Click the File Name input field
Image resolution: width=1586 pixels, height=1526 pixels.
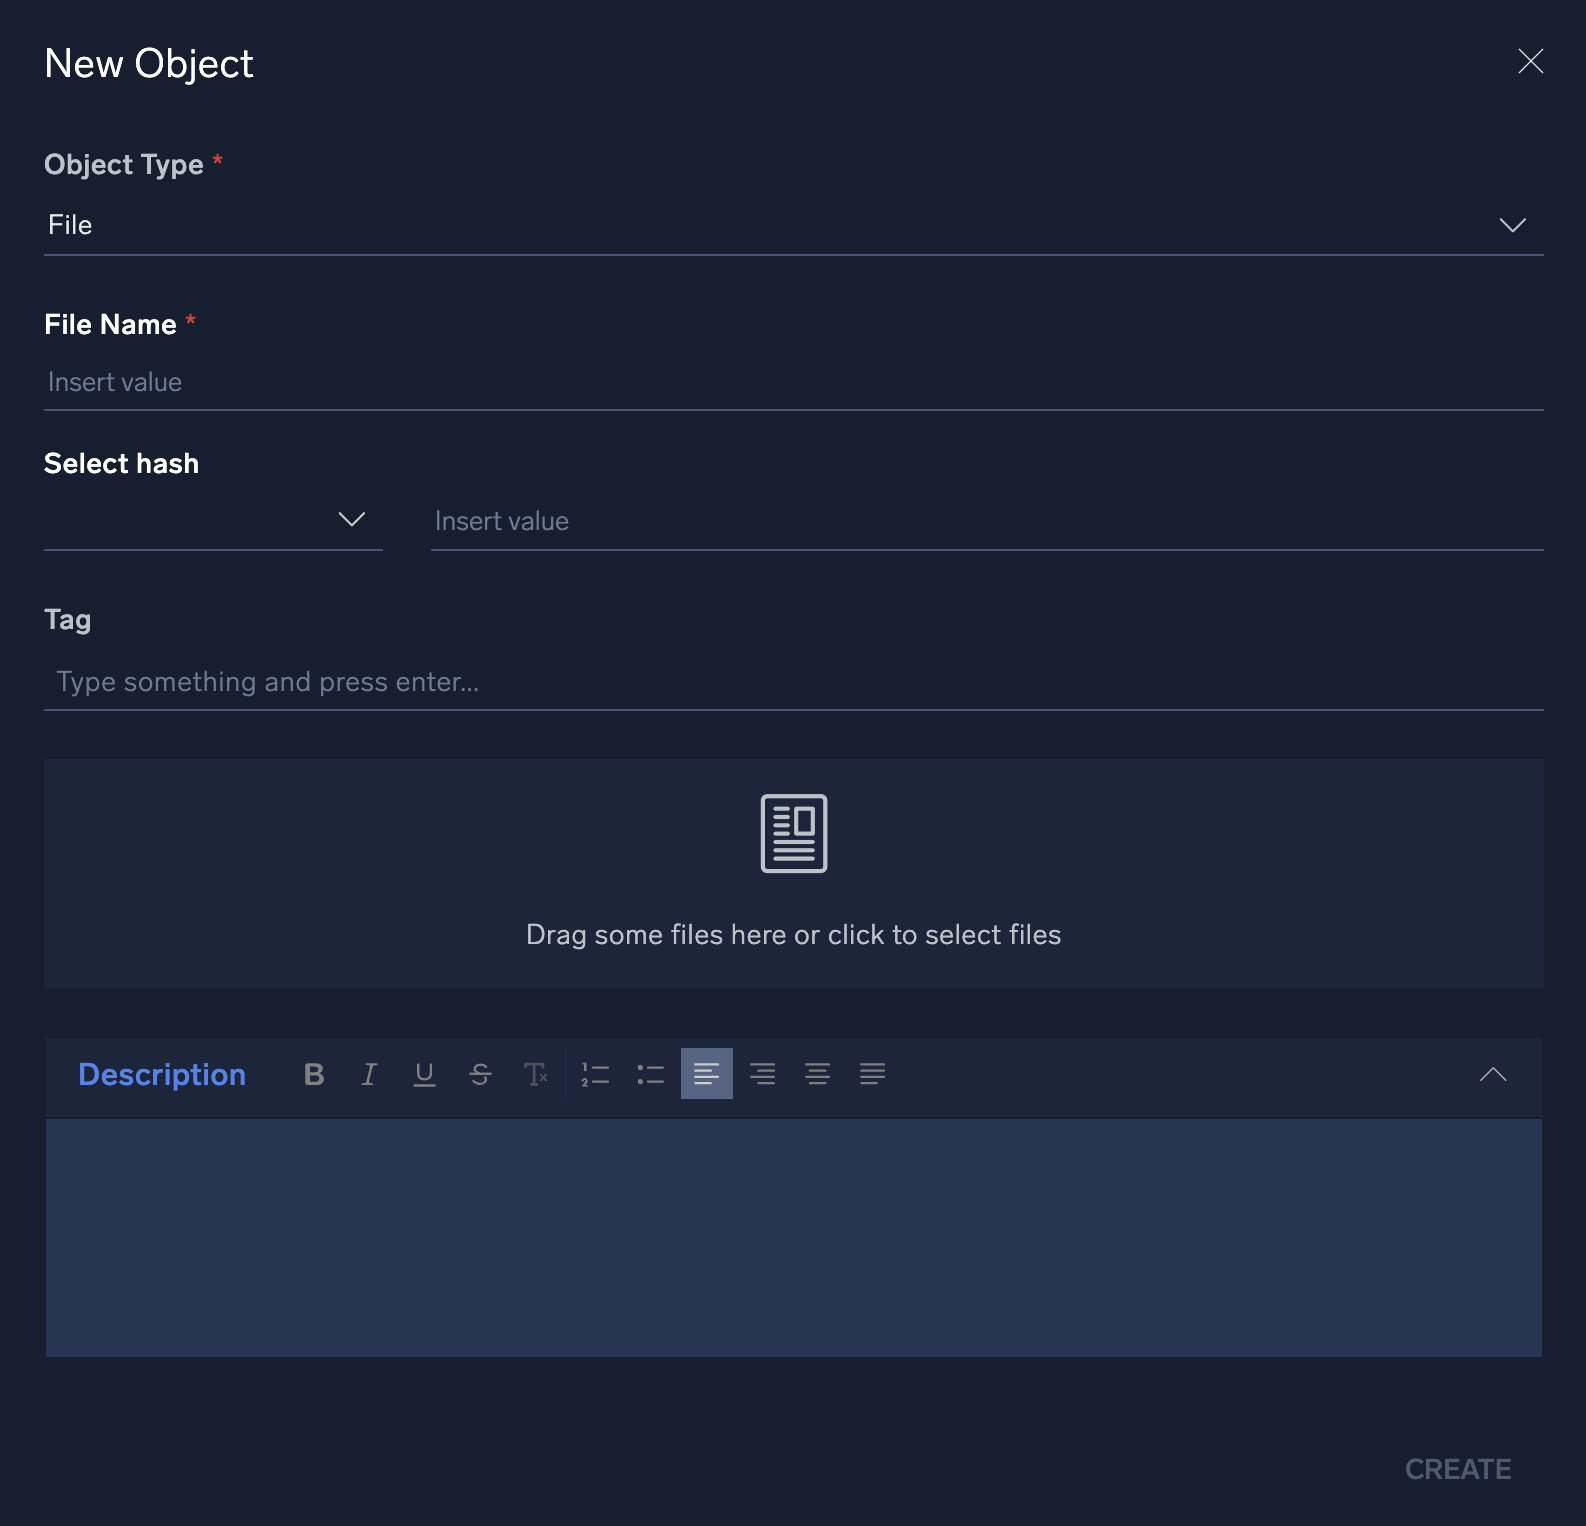(794, 382)
